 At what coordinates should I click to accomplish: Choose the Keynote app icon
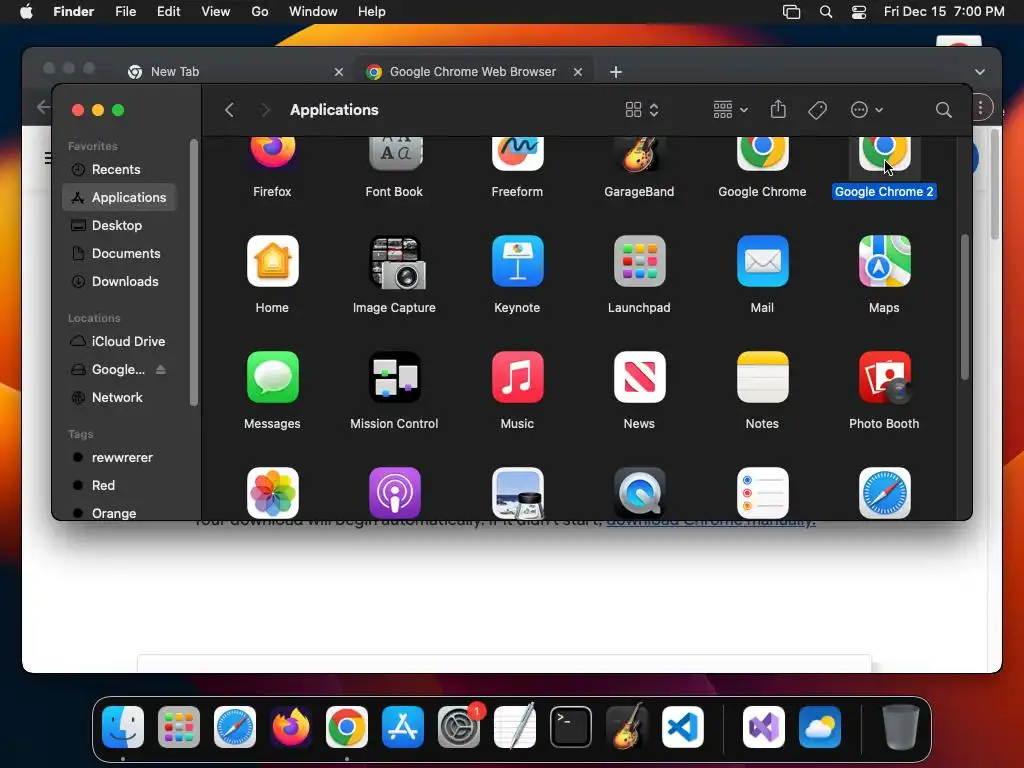(517, 261)
